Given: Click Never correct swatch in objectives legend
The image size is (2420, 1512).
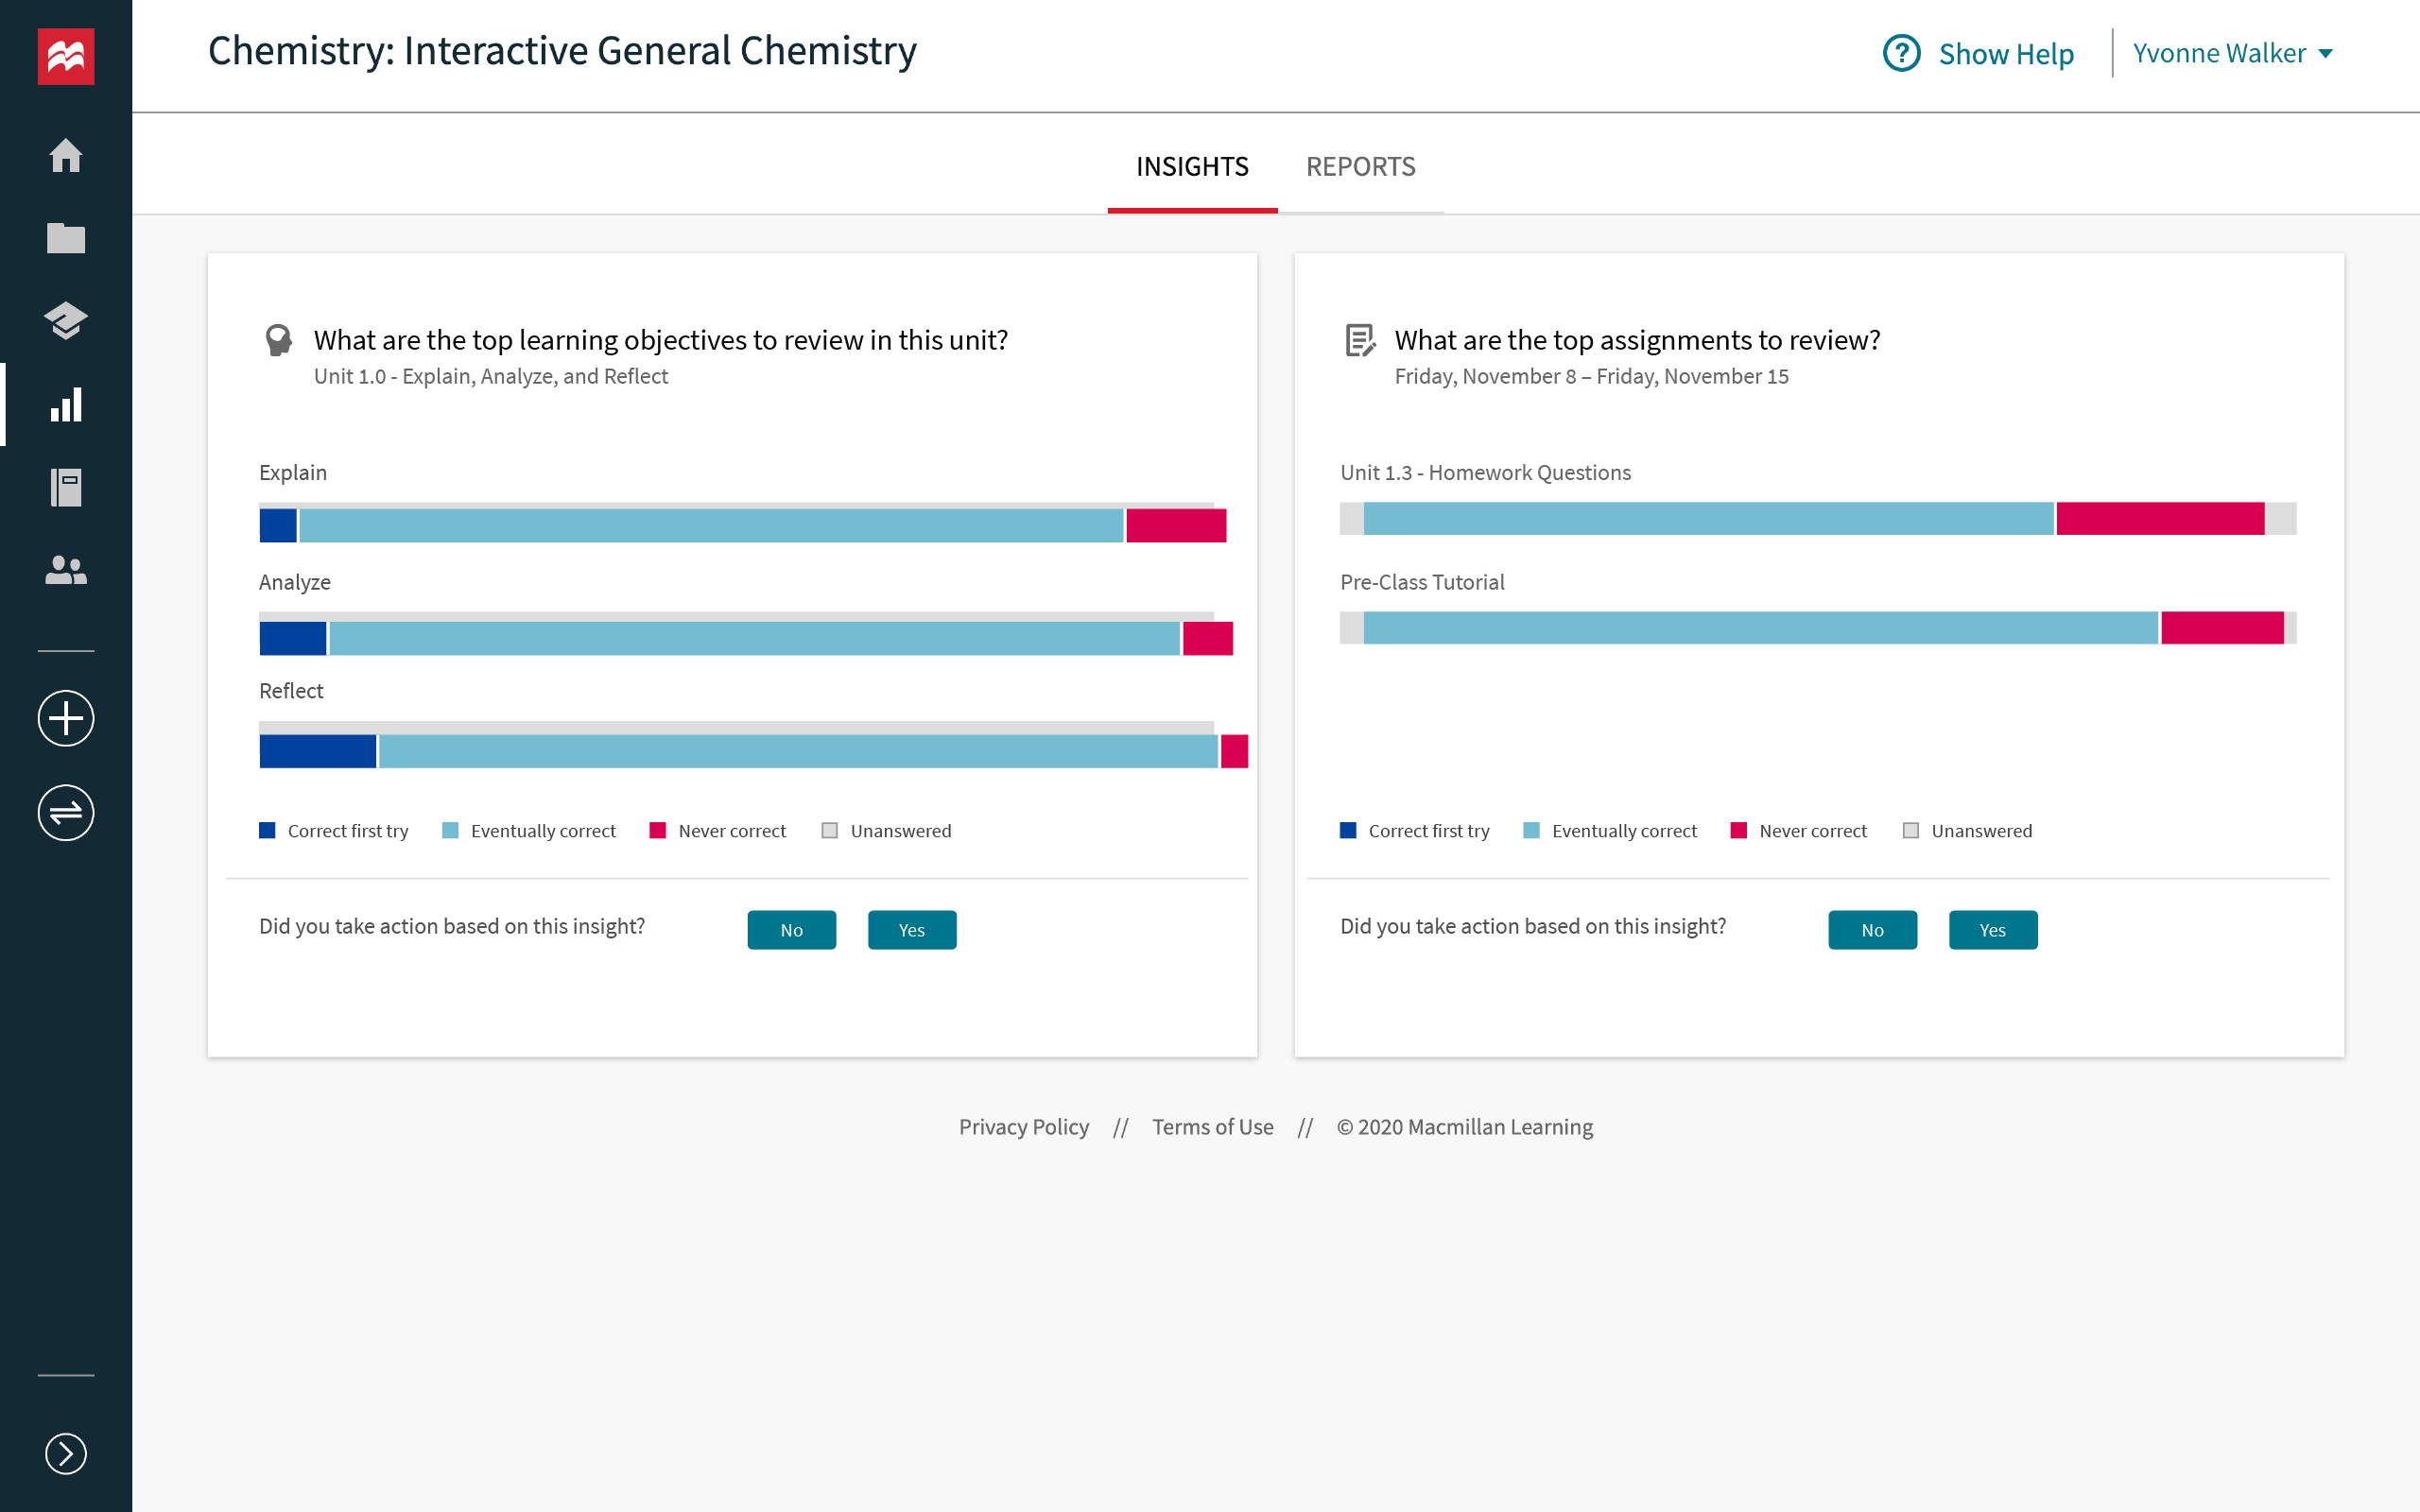Looking at the screenshot, I should 657,830.
